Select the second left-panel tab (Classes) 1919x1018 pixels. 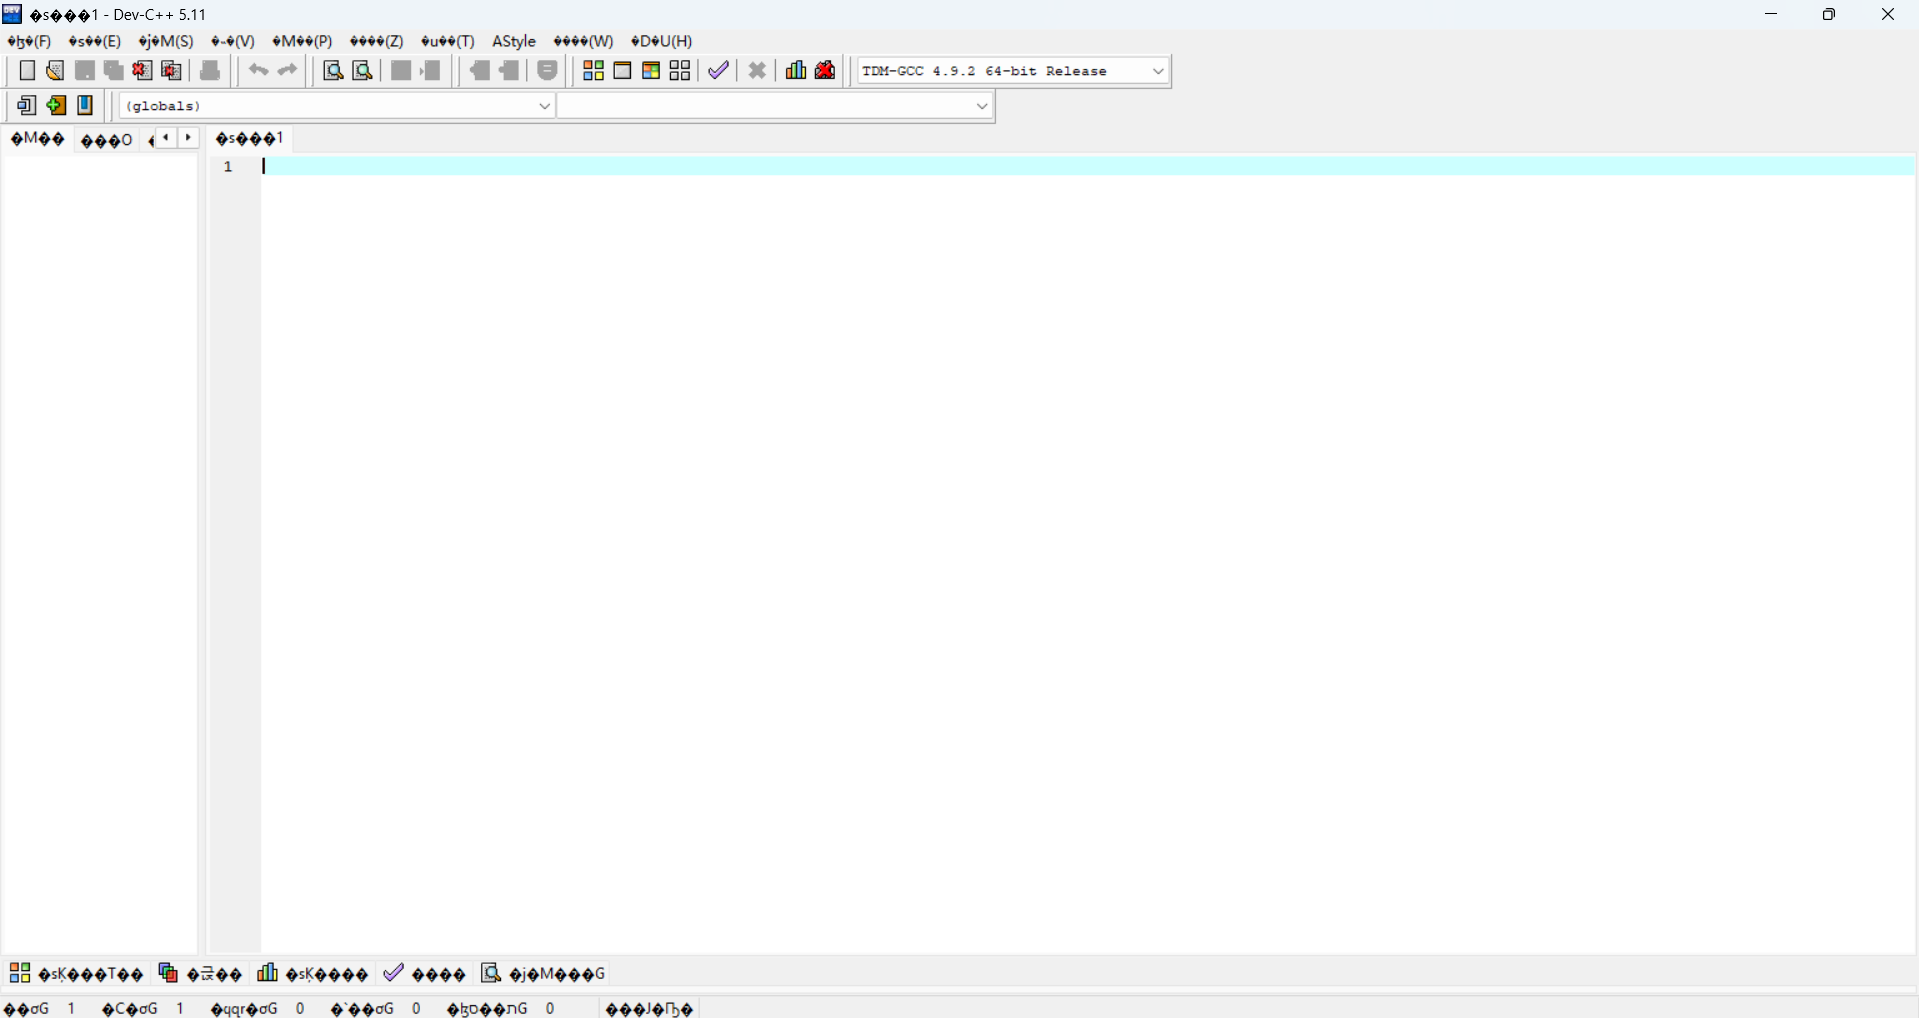coord(107,140)
